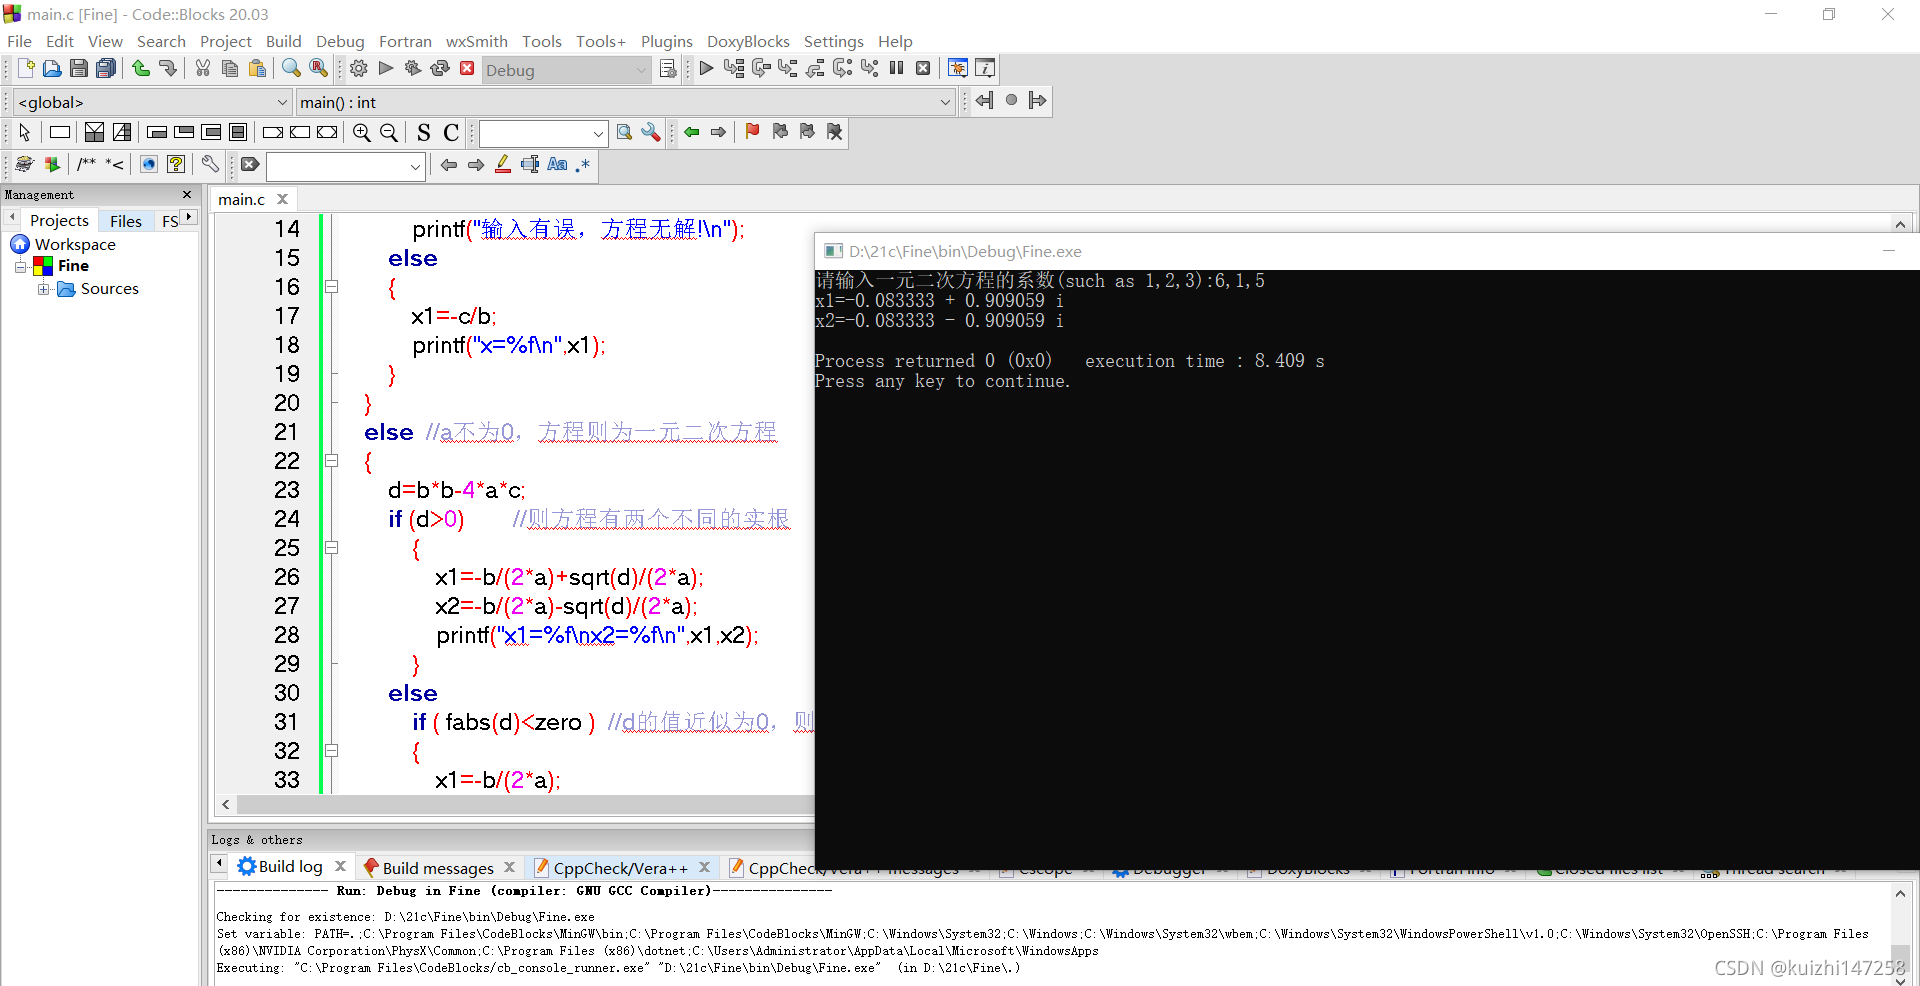
Task: Open a file using the folder icon
Action: pos(52,68)
